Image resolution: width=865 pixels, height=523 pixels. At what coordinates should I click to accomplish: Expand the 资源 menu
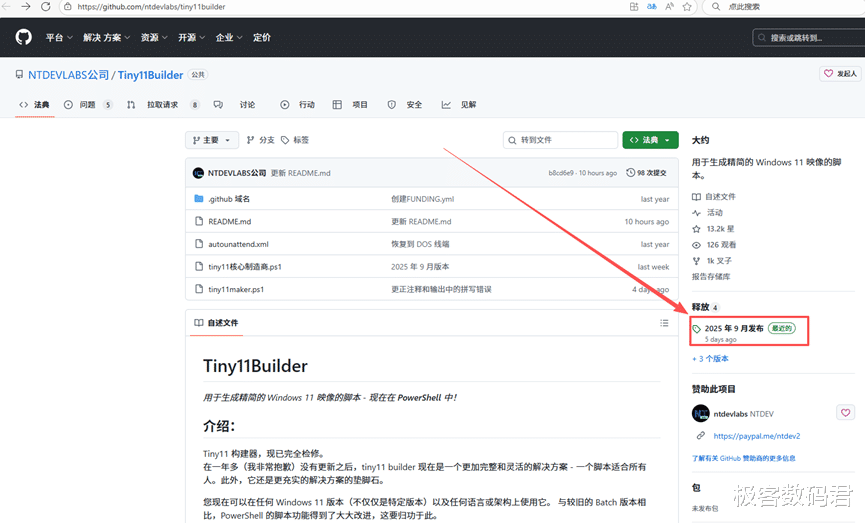click(154, 38)
